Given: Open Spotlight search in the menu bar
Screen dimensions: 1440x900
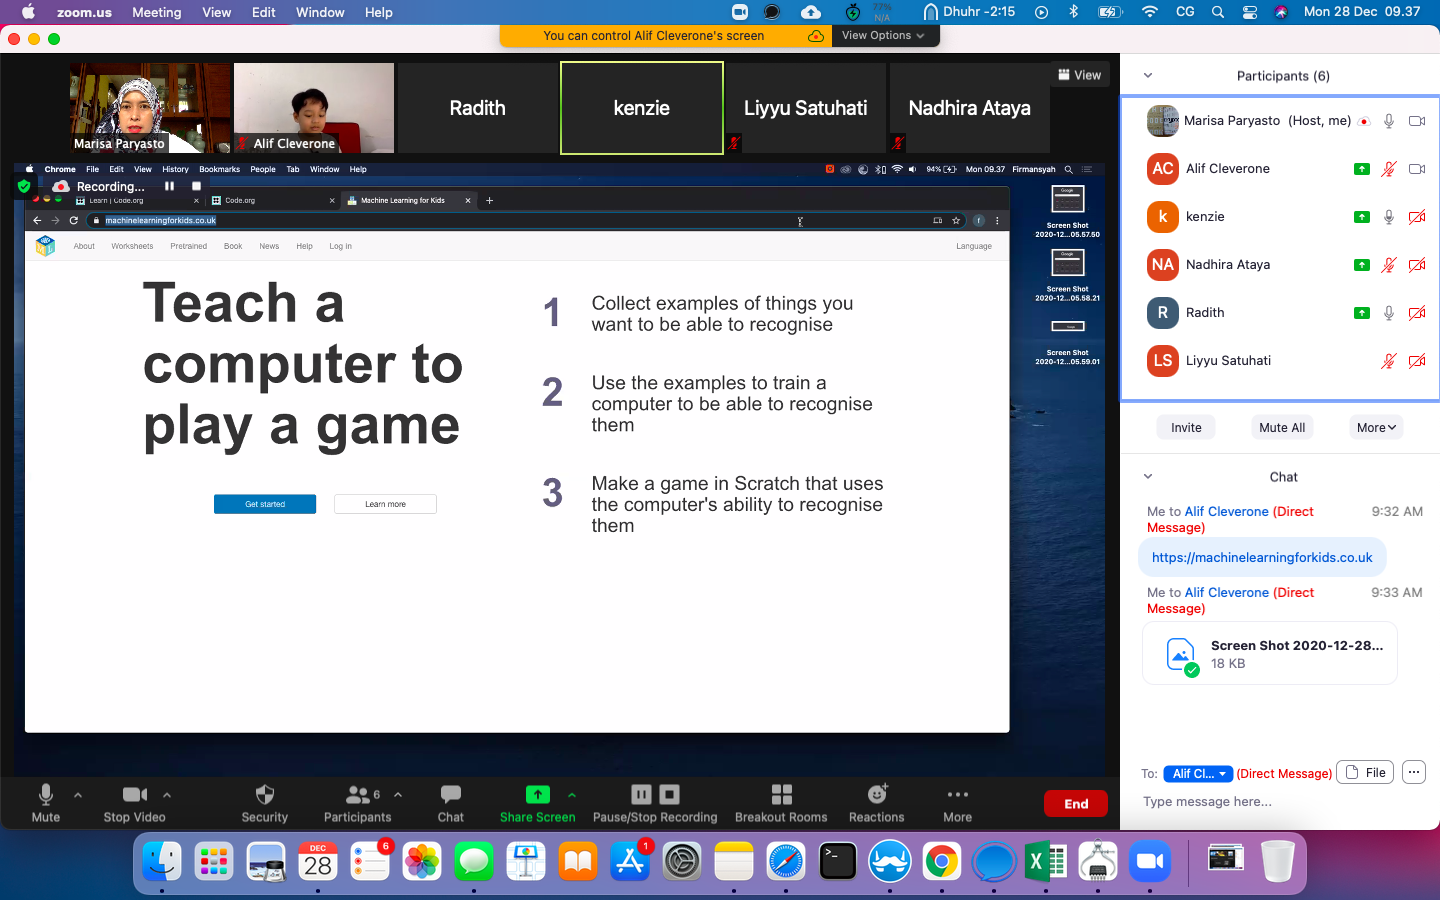Looking at the screenshot, I should pyautogui.click(x=1217, y=12).
